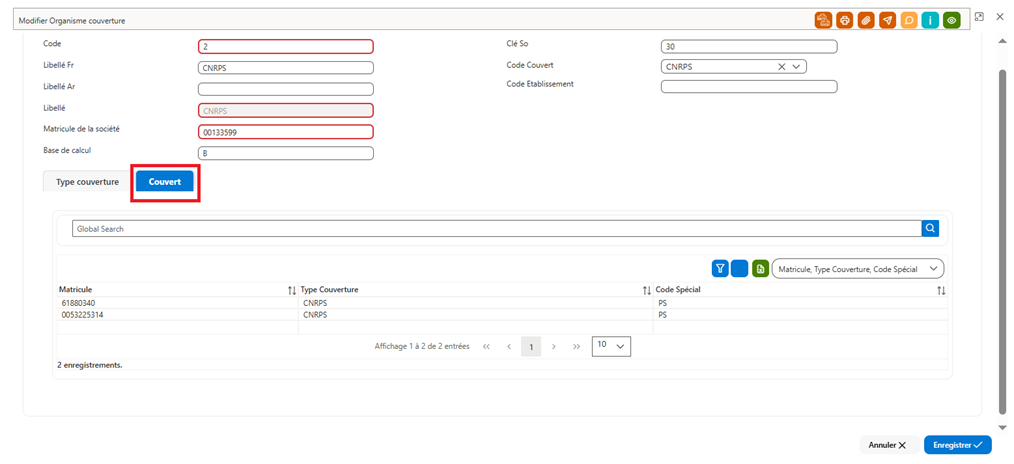Click the paper plane send icon

[887, 21]
